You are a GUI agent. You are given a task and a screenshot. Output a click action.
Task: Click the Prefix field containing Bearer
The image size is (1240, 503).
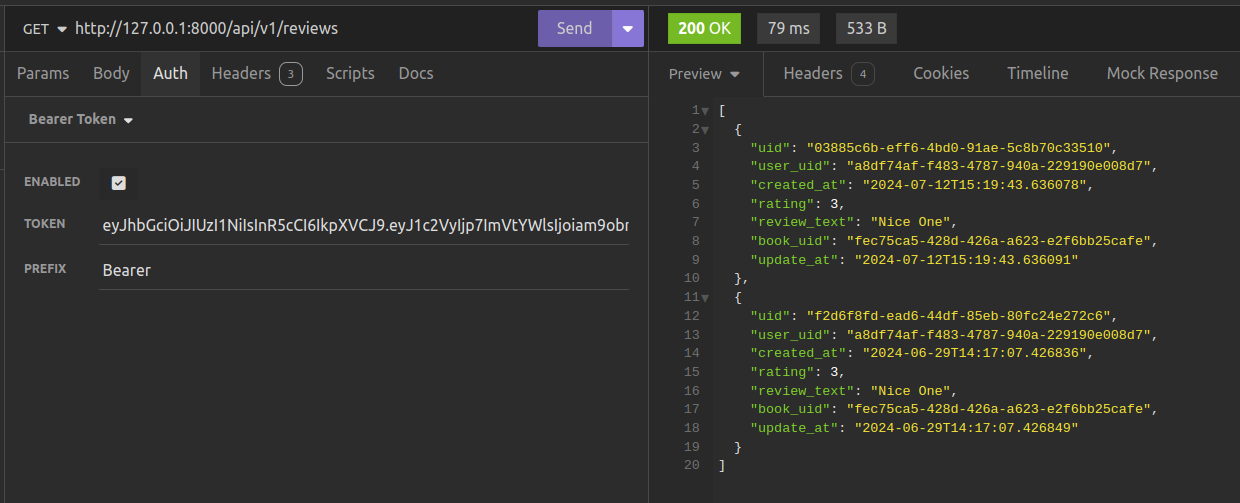[x=365, y=270]
